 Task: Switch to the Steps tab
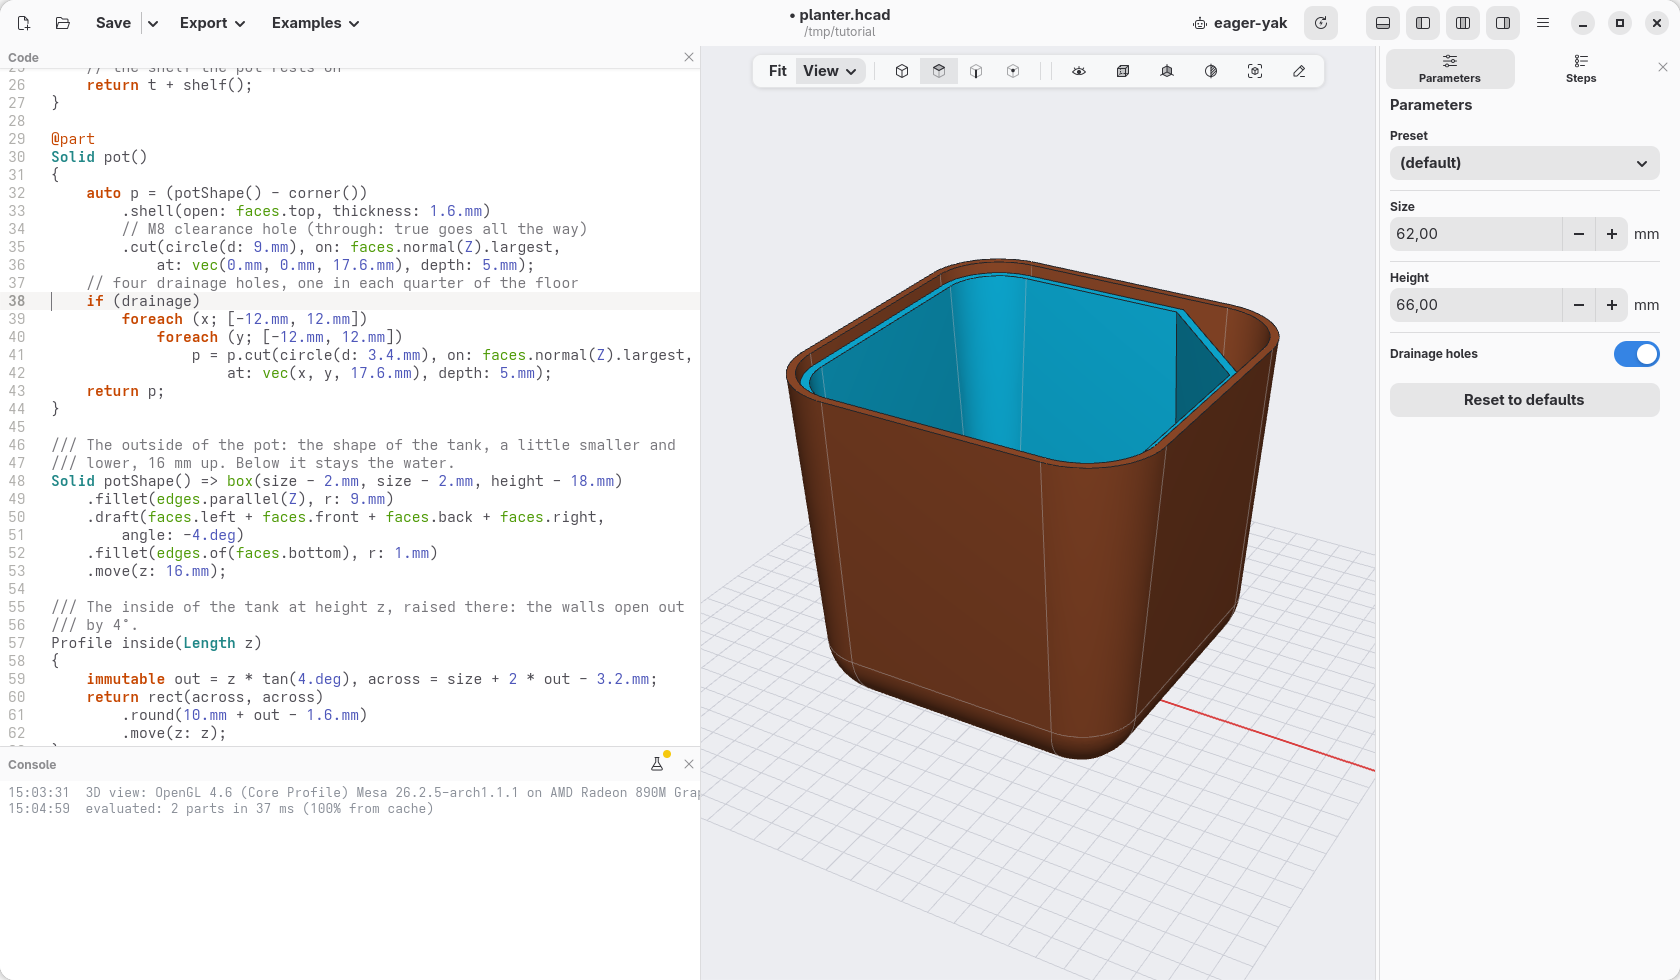[x=1581, y=69]
